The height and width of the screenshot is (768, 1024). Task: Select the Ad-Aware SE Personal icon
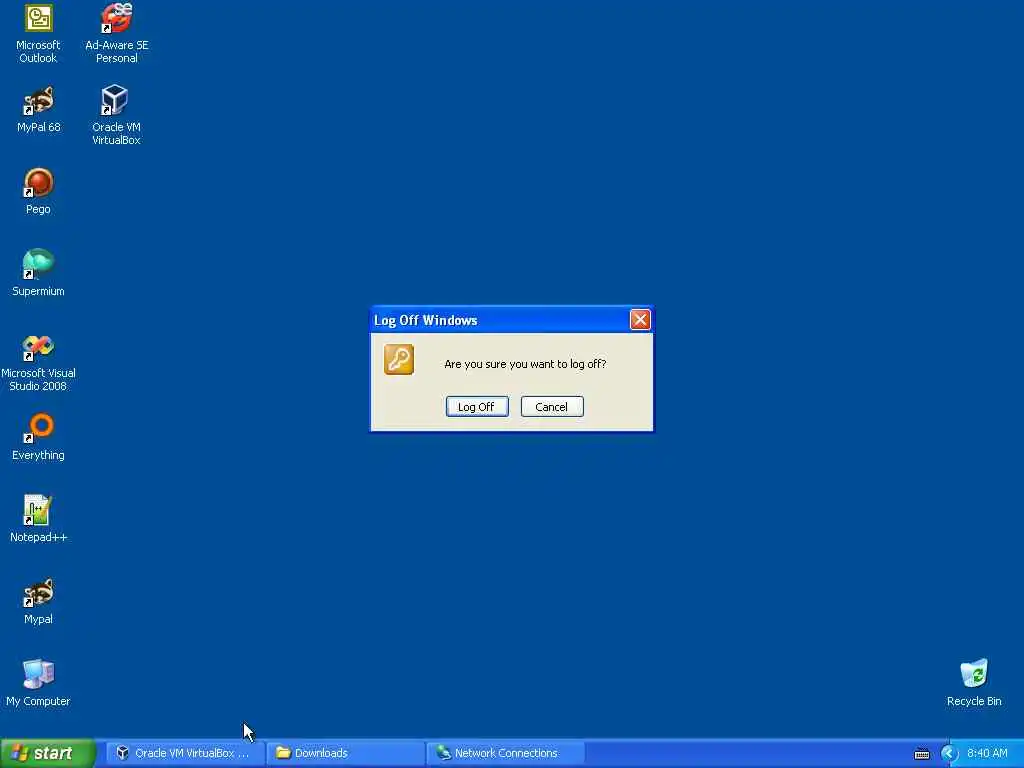[x=116, y=33]
